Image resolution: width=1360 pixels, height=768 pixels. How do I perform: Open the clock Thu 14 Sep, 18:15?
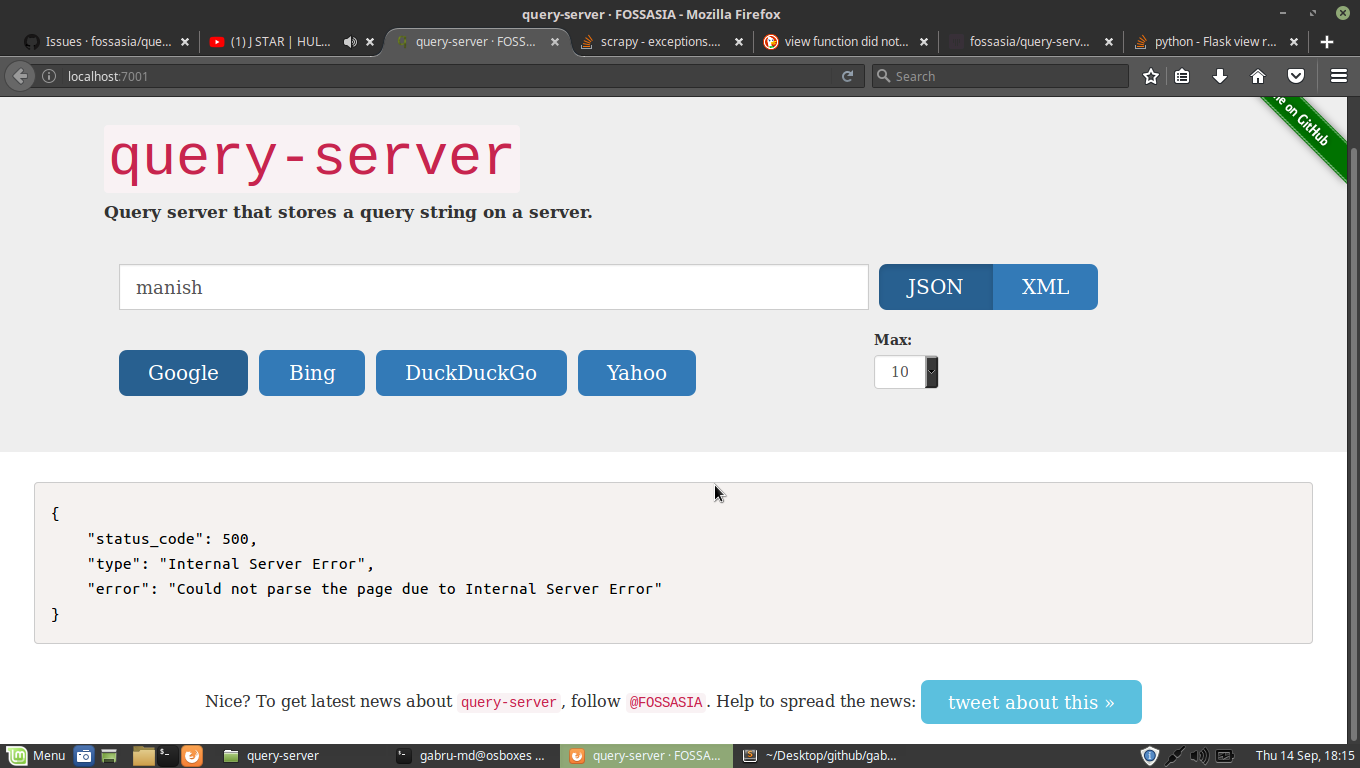(x=1304, y=756)
